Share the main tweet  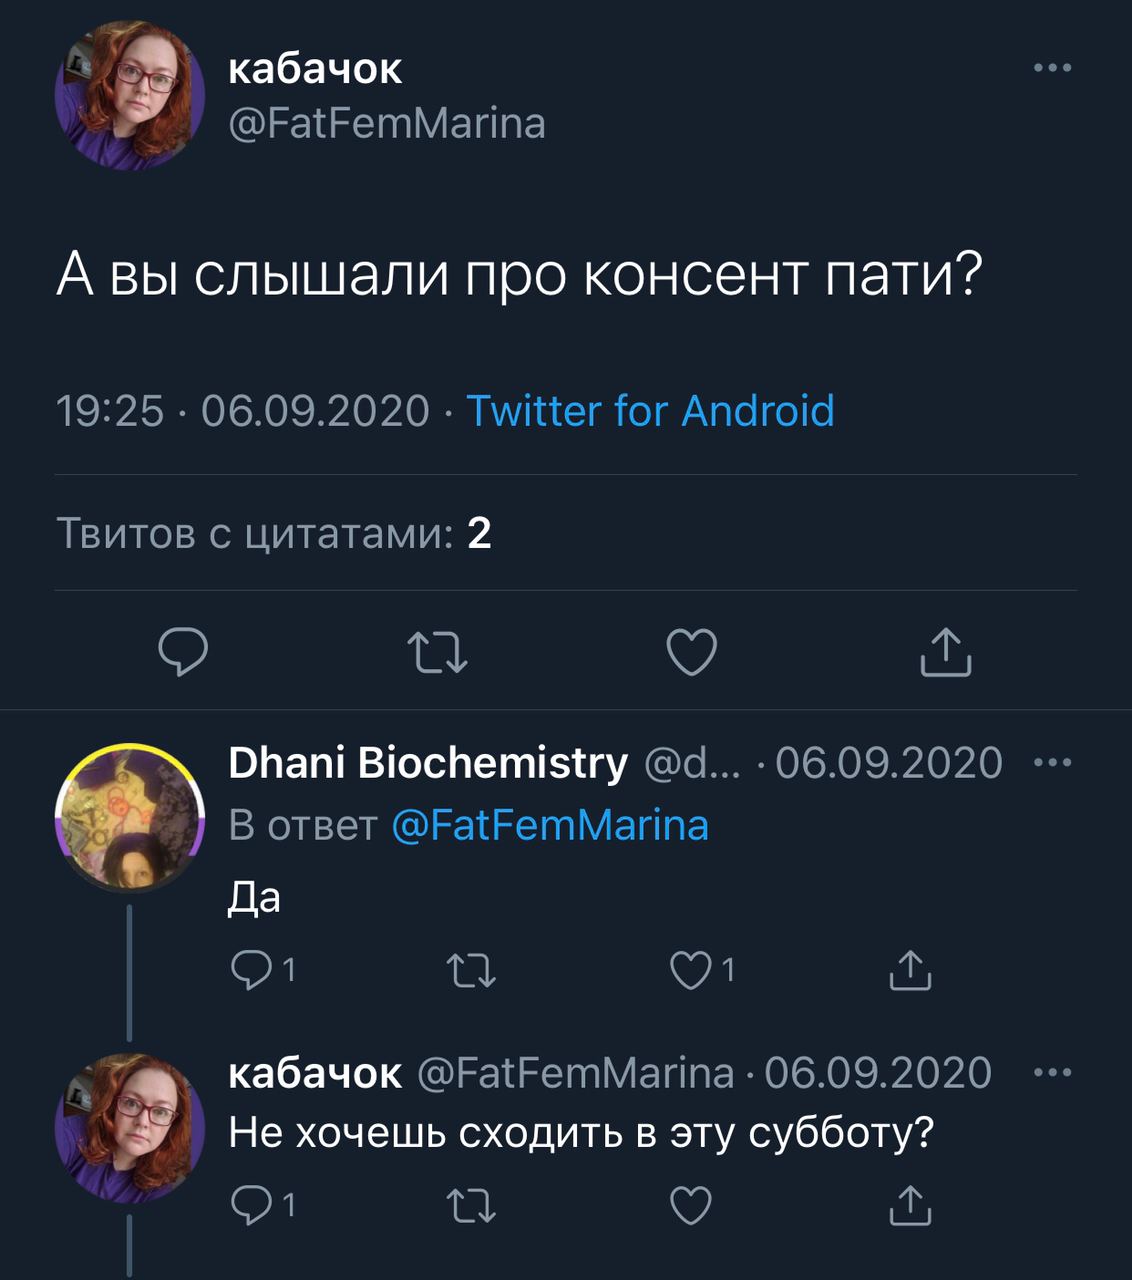(945, 652)
